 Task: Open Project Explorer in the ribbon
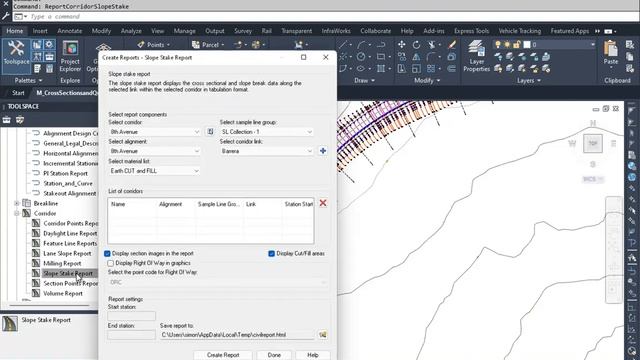pos(70,57)
